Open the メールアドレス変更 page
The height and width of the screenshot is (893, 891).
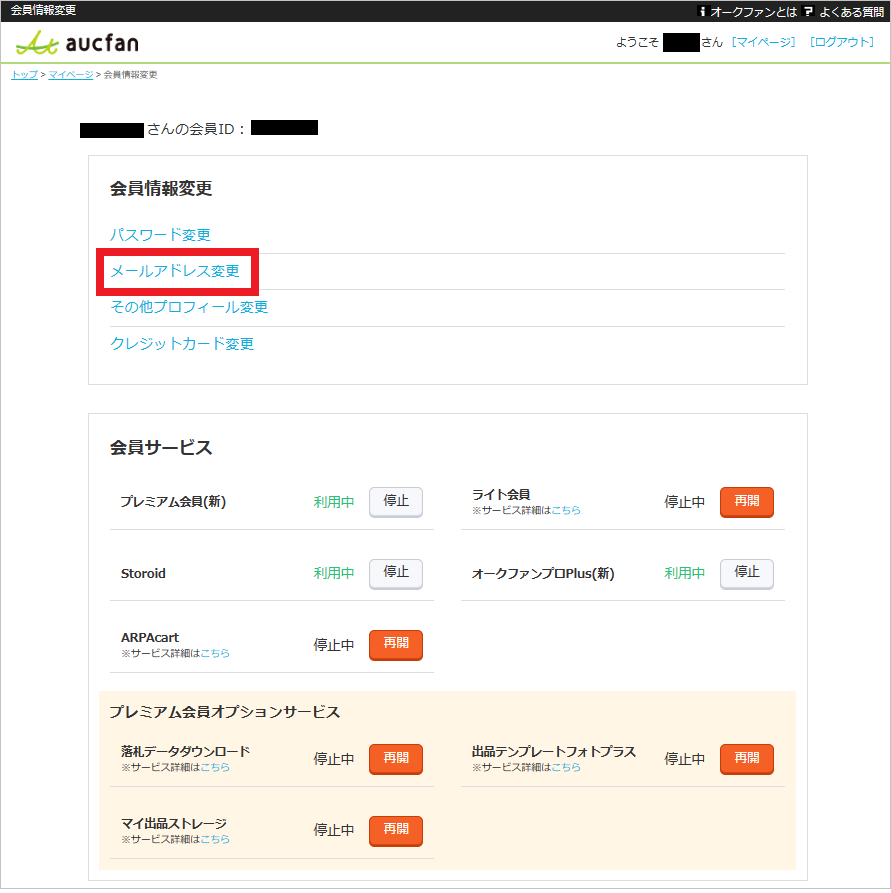point(176,270)
